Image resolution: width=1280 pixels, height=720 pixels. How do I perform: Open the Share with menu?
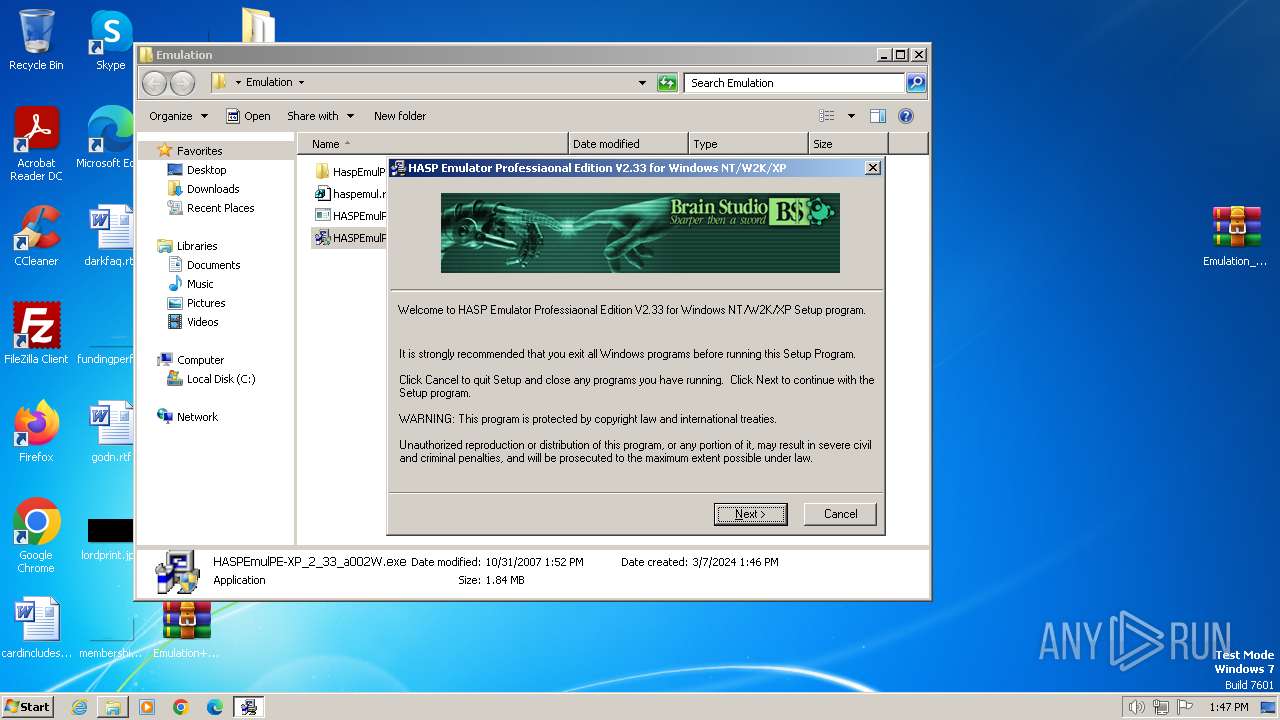(320, 116)
